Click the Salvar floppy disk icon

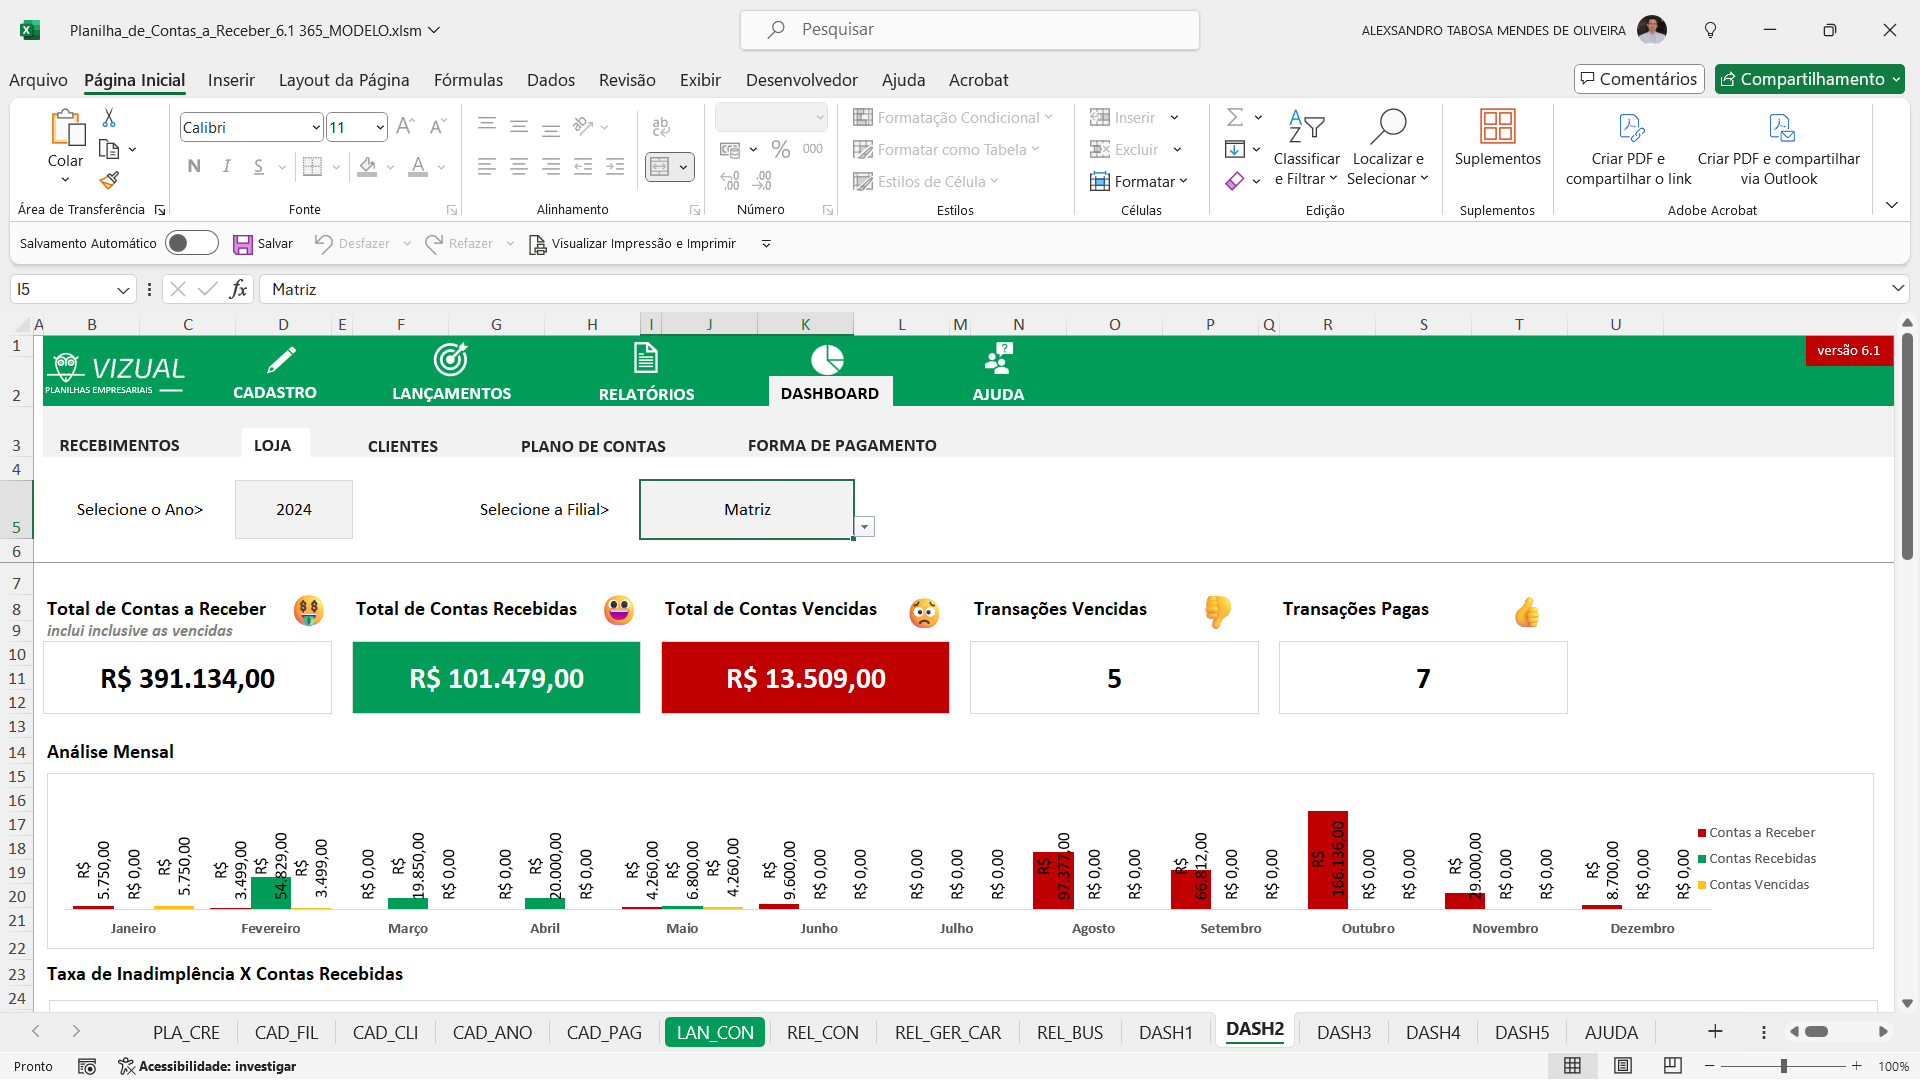(x=243, y=244)
